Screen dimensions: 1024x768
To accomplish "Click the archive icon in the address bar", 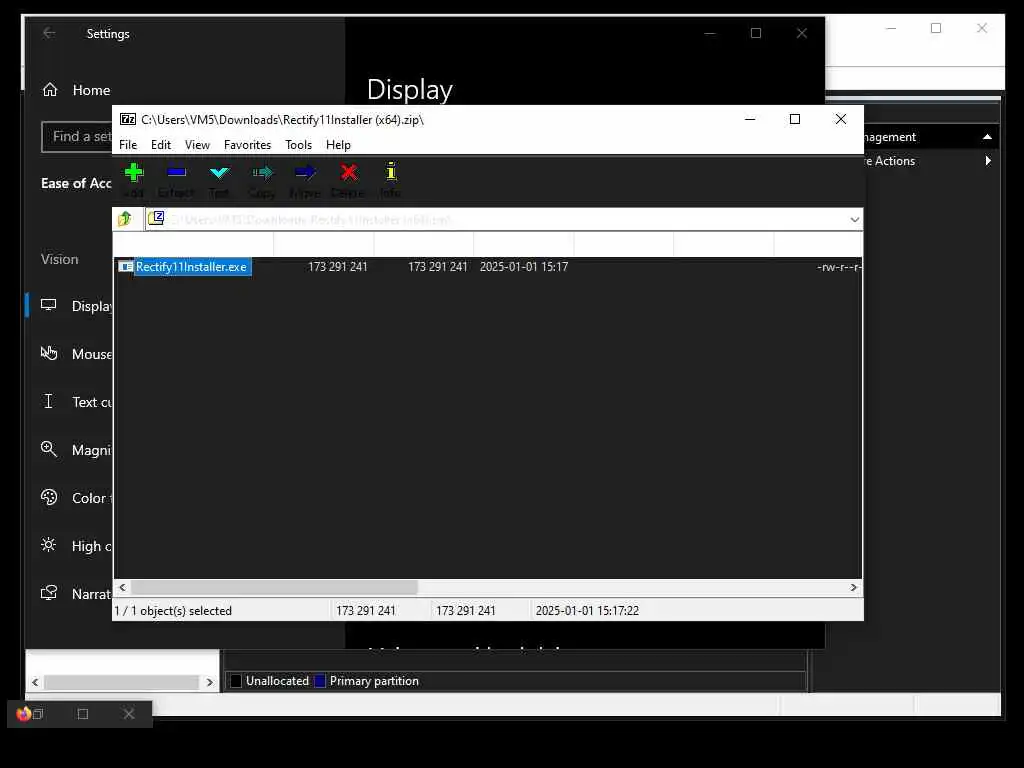I will (x=156, y=218).
